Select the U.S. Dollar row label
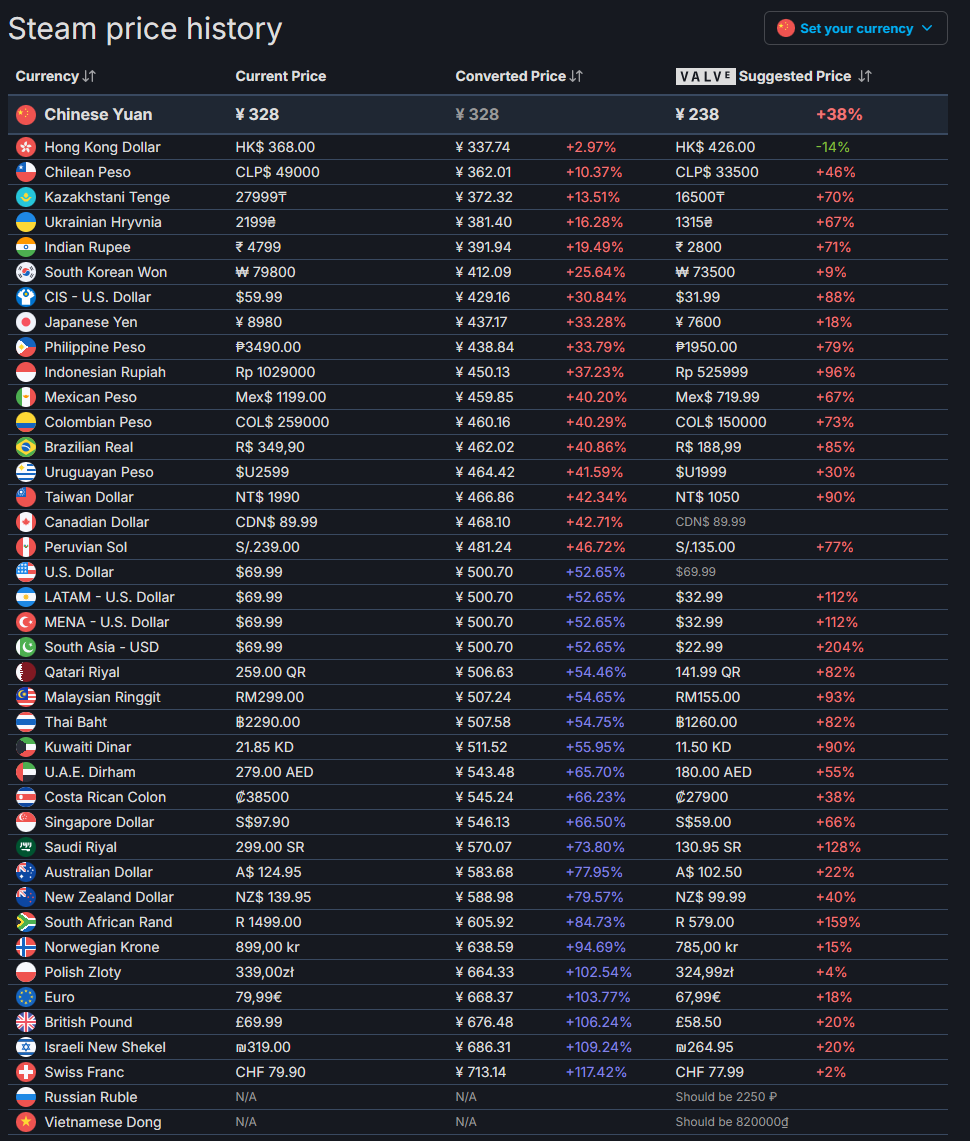970x1141 pixels. (x=79, y=572)
